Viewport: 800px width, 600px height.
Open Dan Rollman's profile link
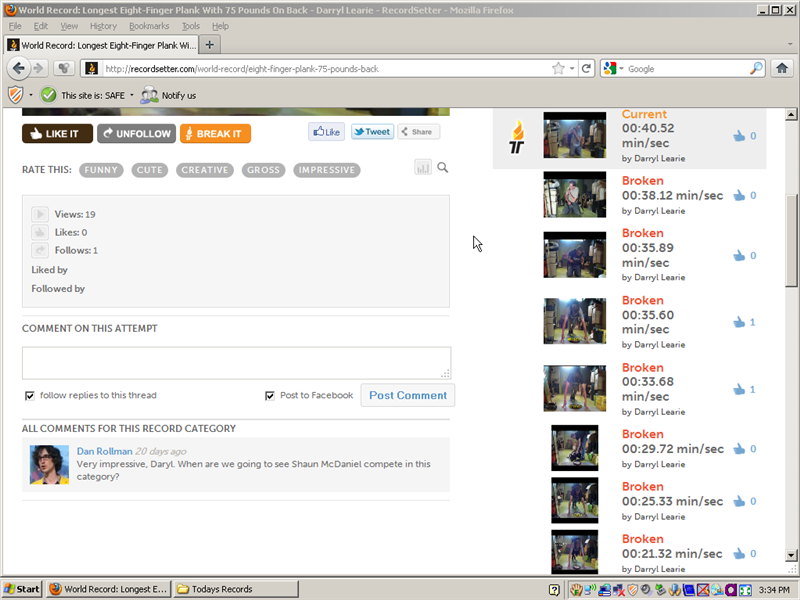coord(104,451)
